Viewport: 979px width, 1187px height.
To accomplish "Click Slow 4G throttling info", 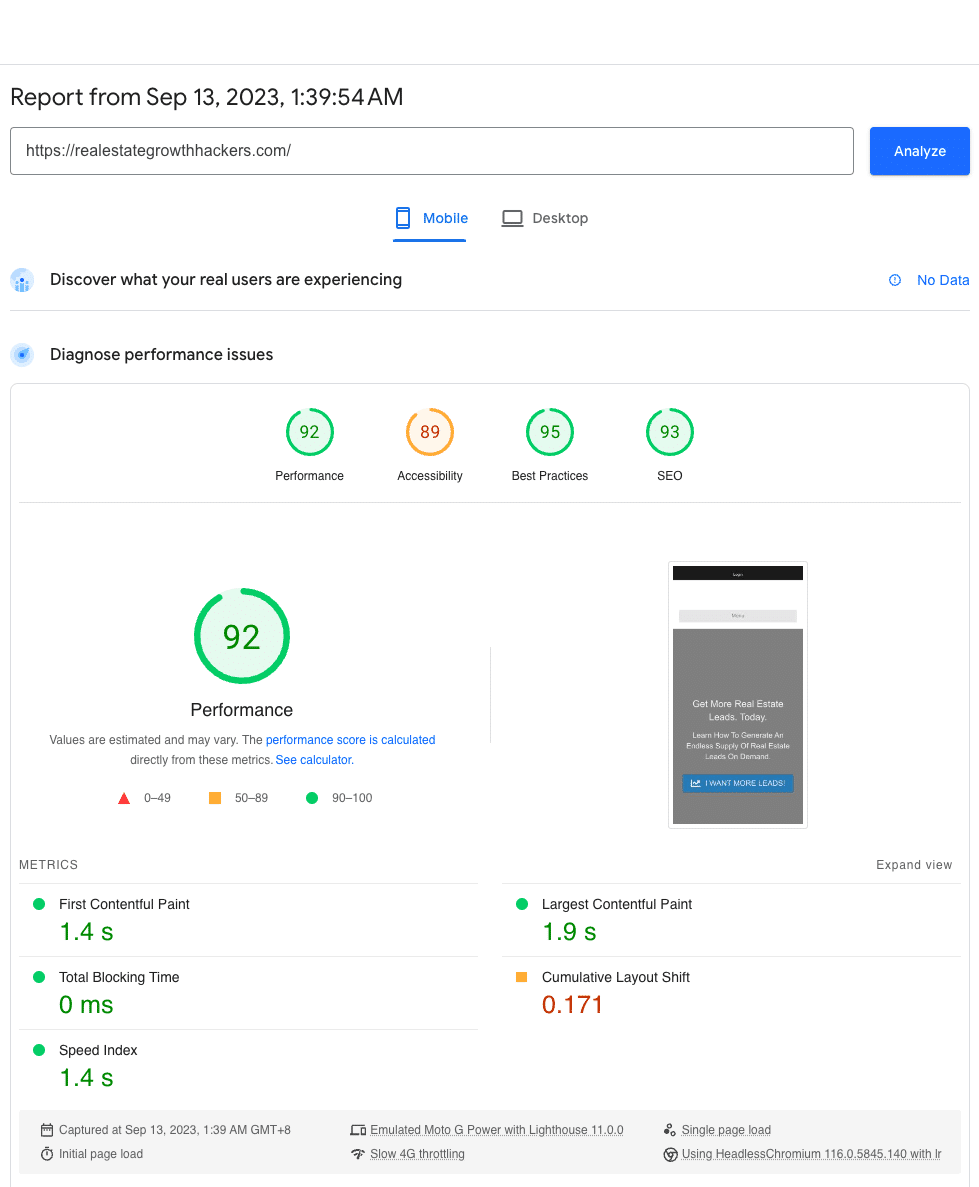I will [417, 1154].
